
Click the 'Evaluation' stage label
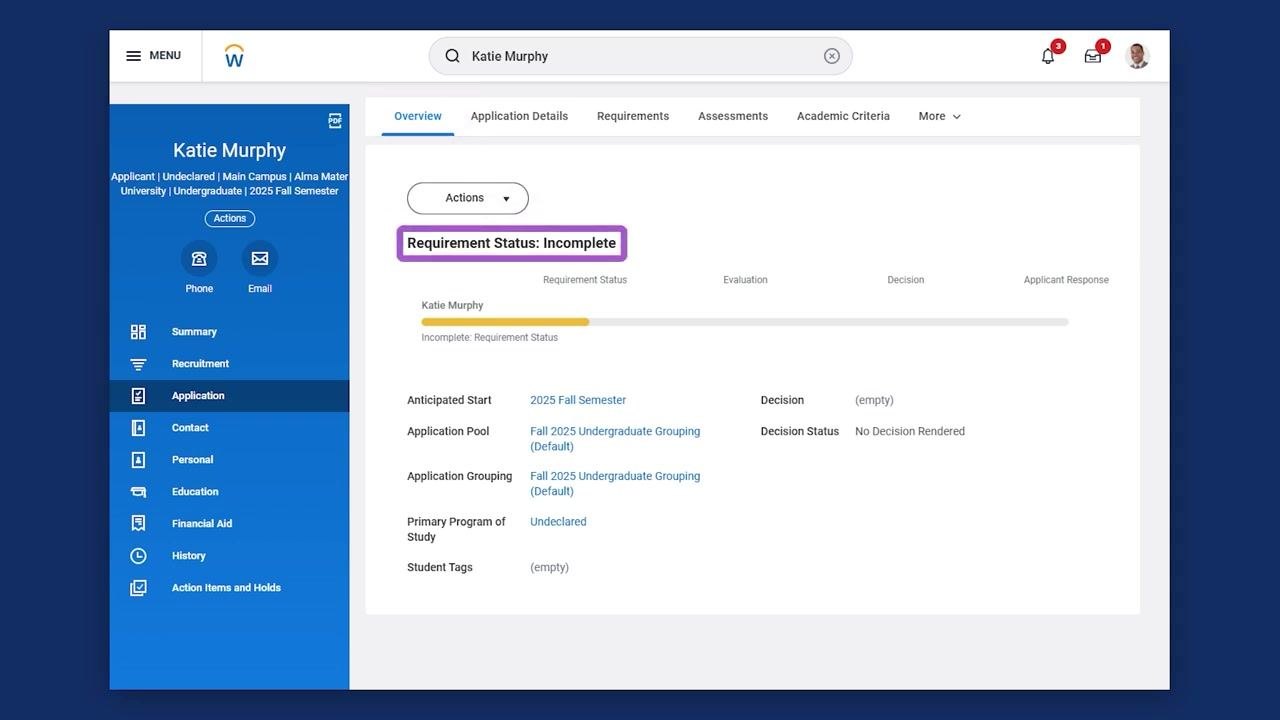pyautogui.click(x=746, y=280)
